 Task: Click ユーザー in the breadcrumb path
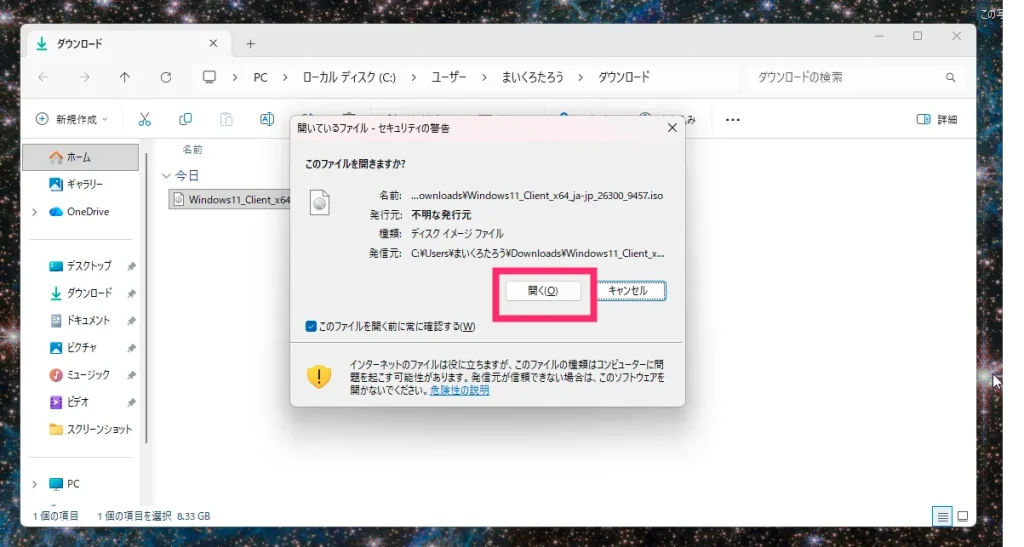pos(449,77)
